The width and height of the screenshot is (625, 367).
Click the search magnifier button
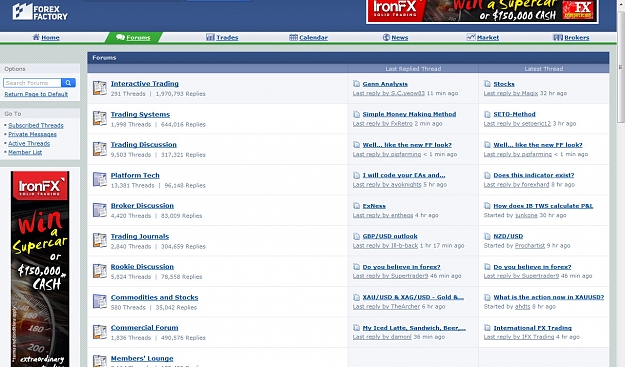[x=68, y=83]
